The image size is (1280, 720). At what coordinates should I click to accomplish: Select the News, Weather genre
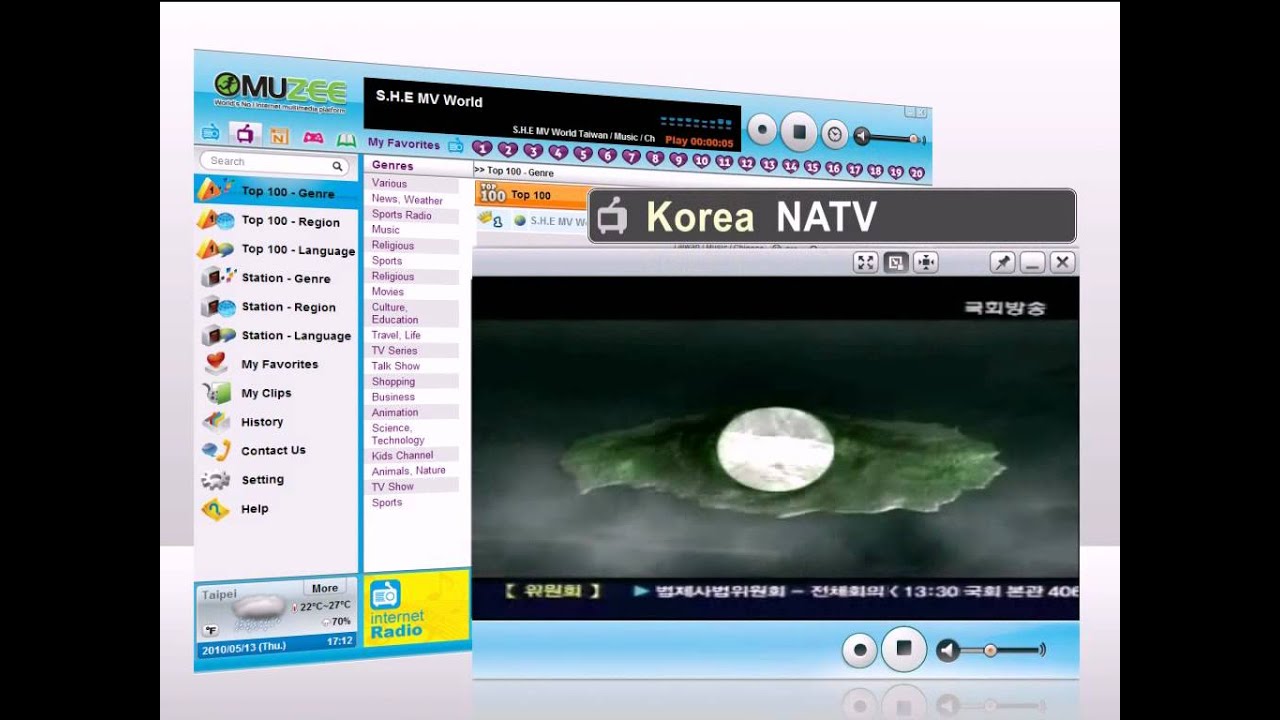click(x=407, y=200)
